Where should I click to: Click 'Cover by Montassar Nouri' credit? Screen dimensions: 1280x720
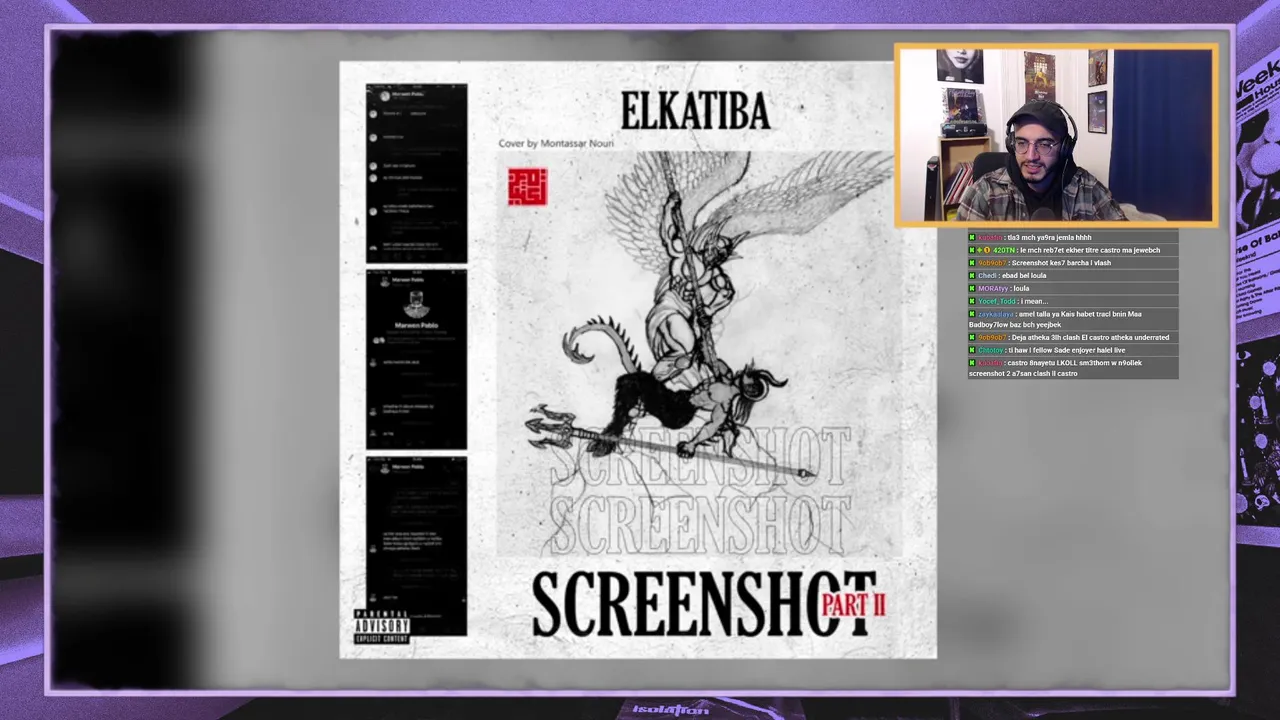556,143
